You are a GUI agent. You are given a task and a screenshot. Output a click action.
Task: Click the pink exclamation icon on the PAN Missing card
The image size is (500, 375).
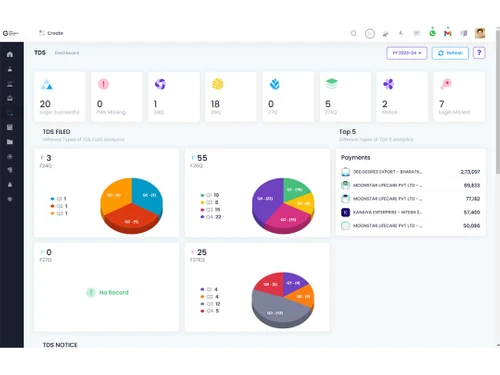pyautogui.click(x=103, y=84)
